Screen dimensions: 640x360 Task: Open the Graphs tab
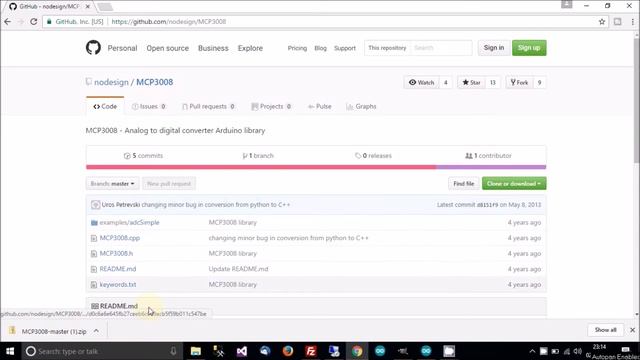361,107
